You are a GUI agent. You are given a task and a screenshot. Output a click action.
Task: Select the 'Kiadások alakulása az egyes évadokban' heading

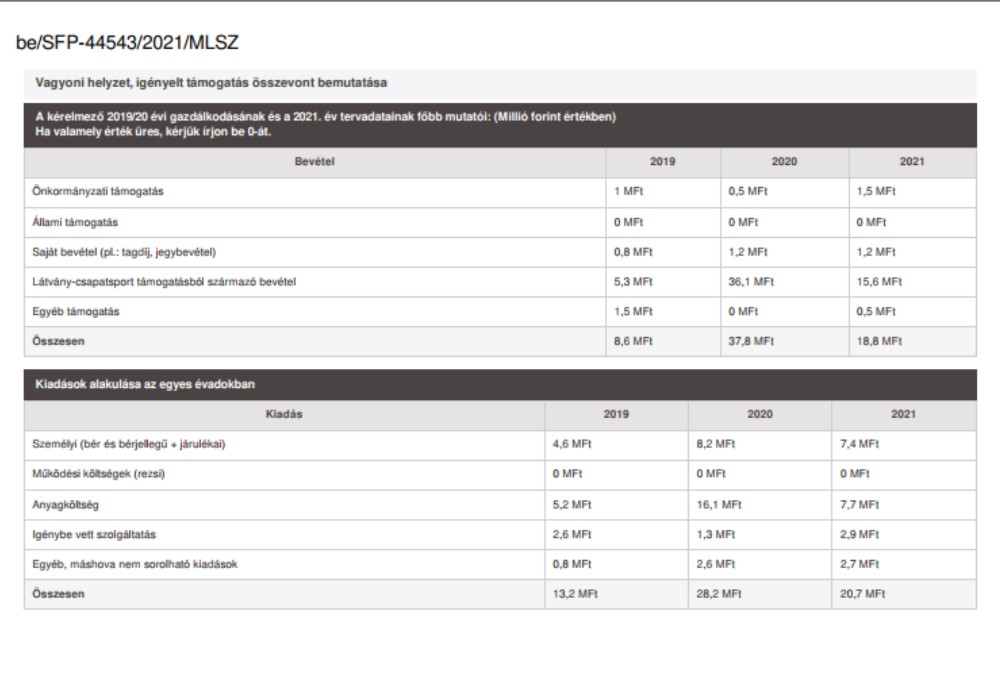pyautogui.click(x=145, y=384)
